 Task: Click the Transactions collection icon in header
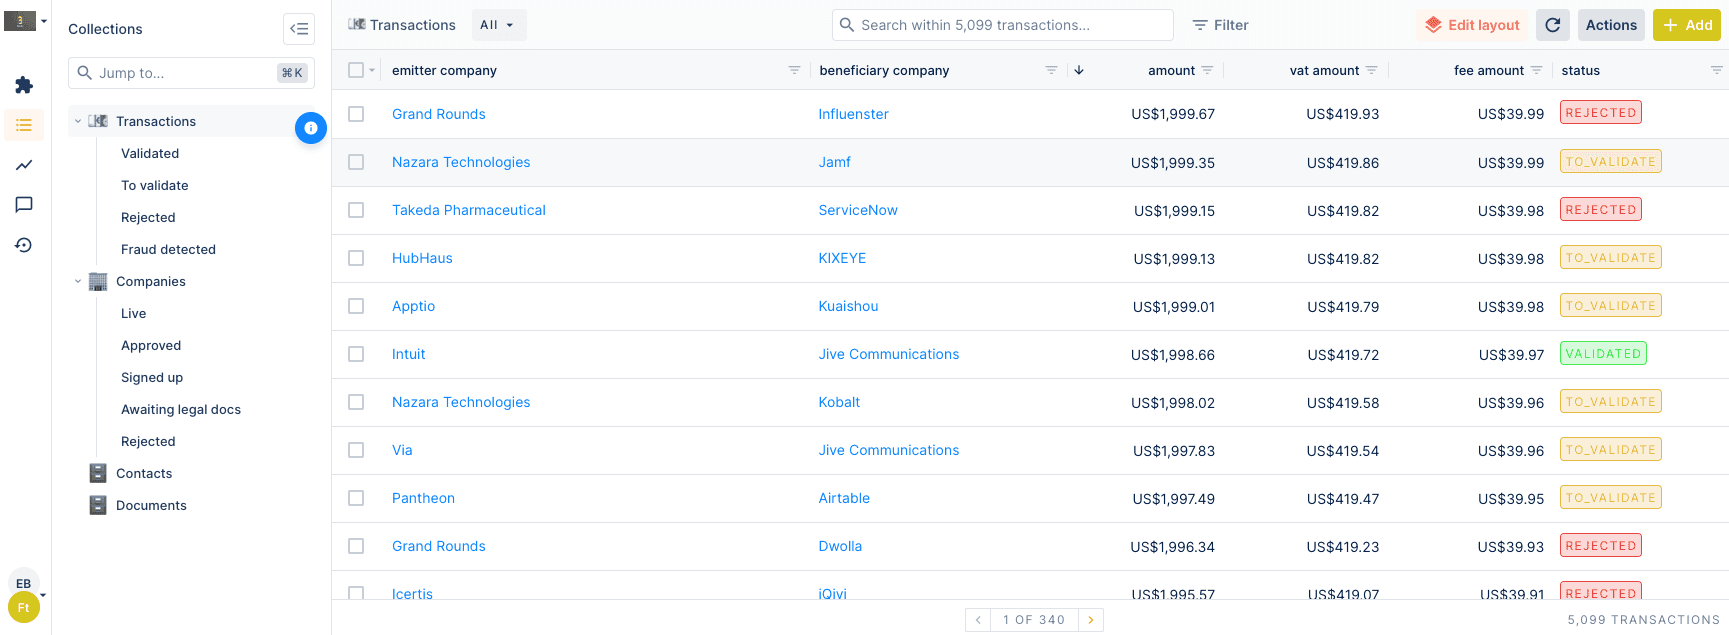tap(357, 25)
